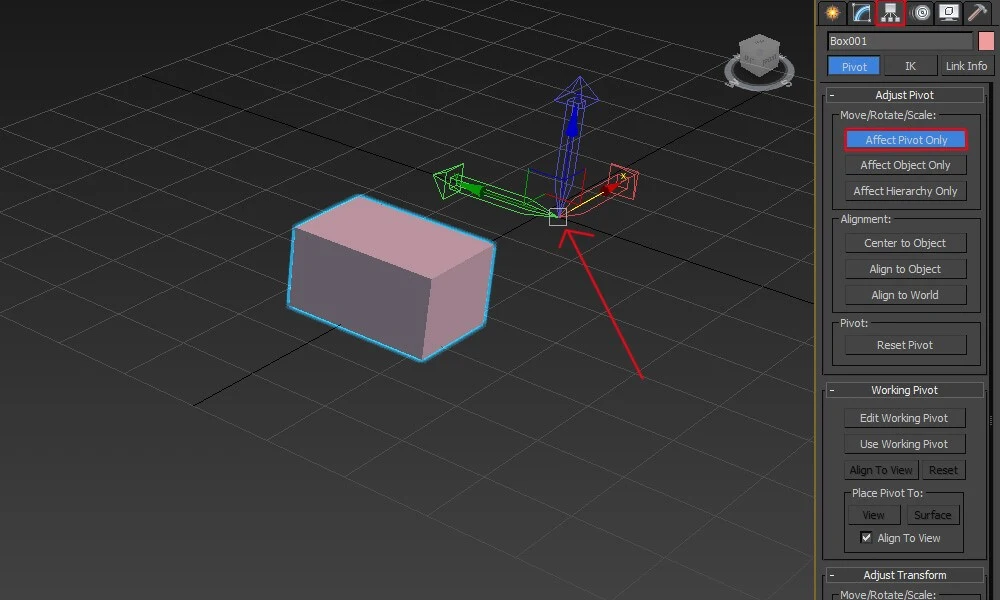Toggle Edit Working Pivot
The image size is (1000, 600).
tap(904, 418)
